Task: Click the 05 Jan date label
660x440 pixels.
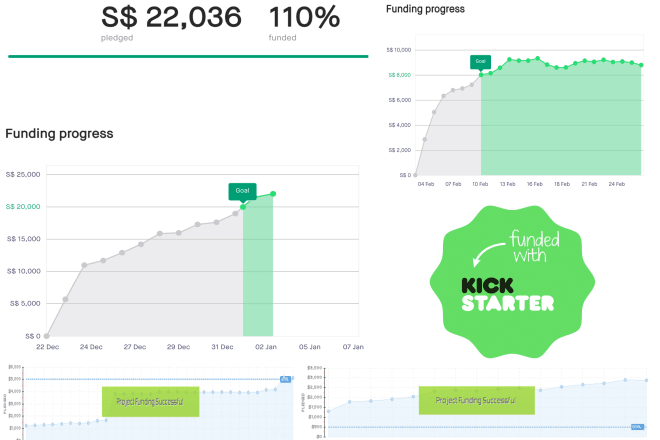Action: (310, 347)
